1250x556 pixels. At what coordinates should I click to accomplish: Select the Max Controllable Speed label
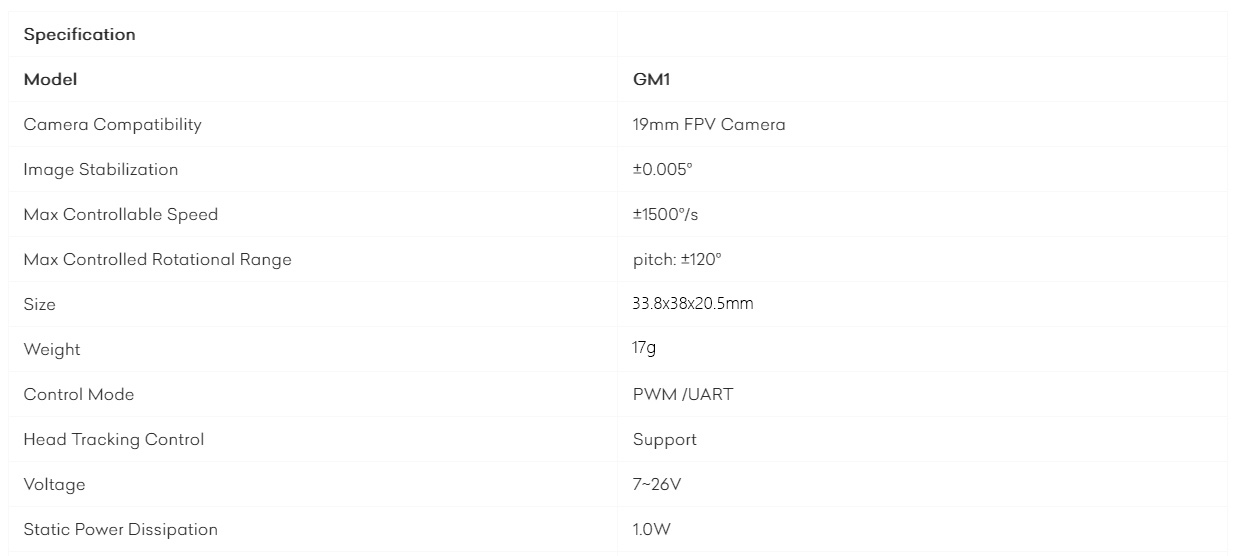[121, 214]
